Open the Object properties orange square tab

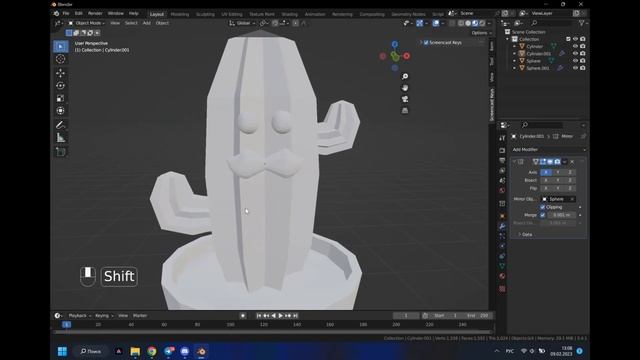point(502,216)
